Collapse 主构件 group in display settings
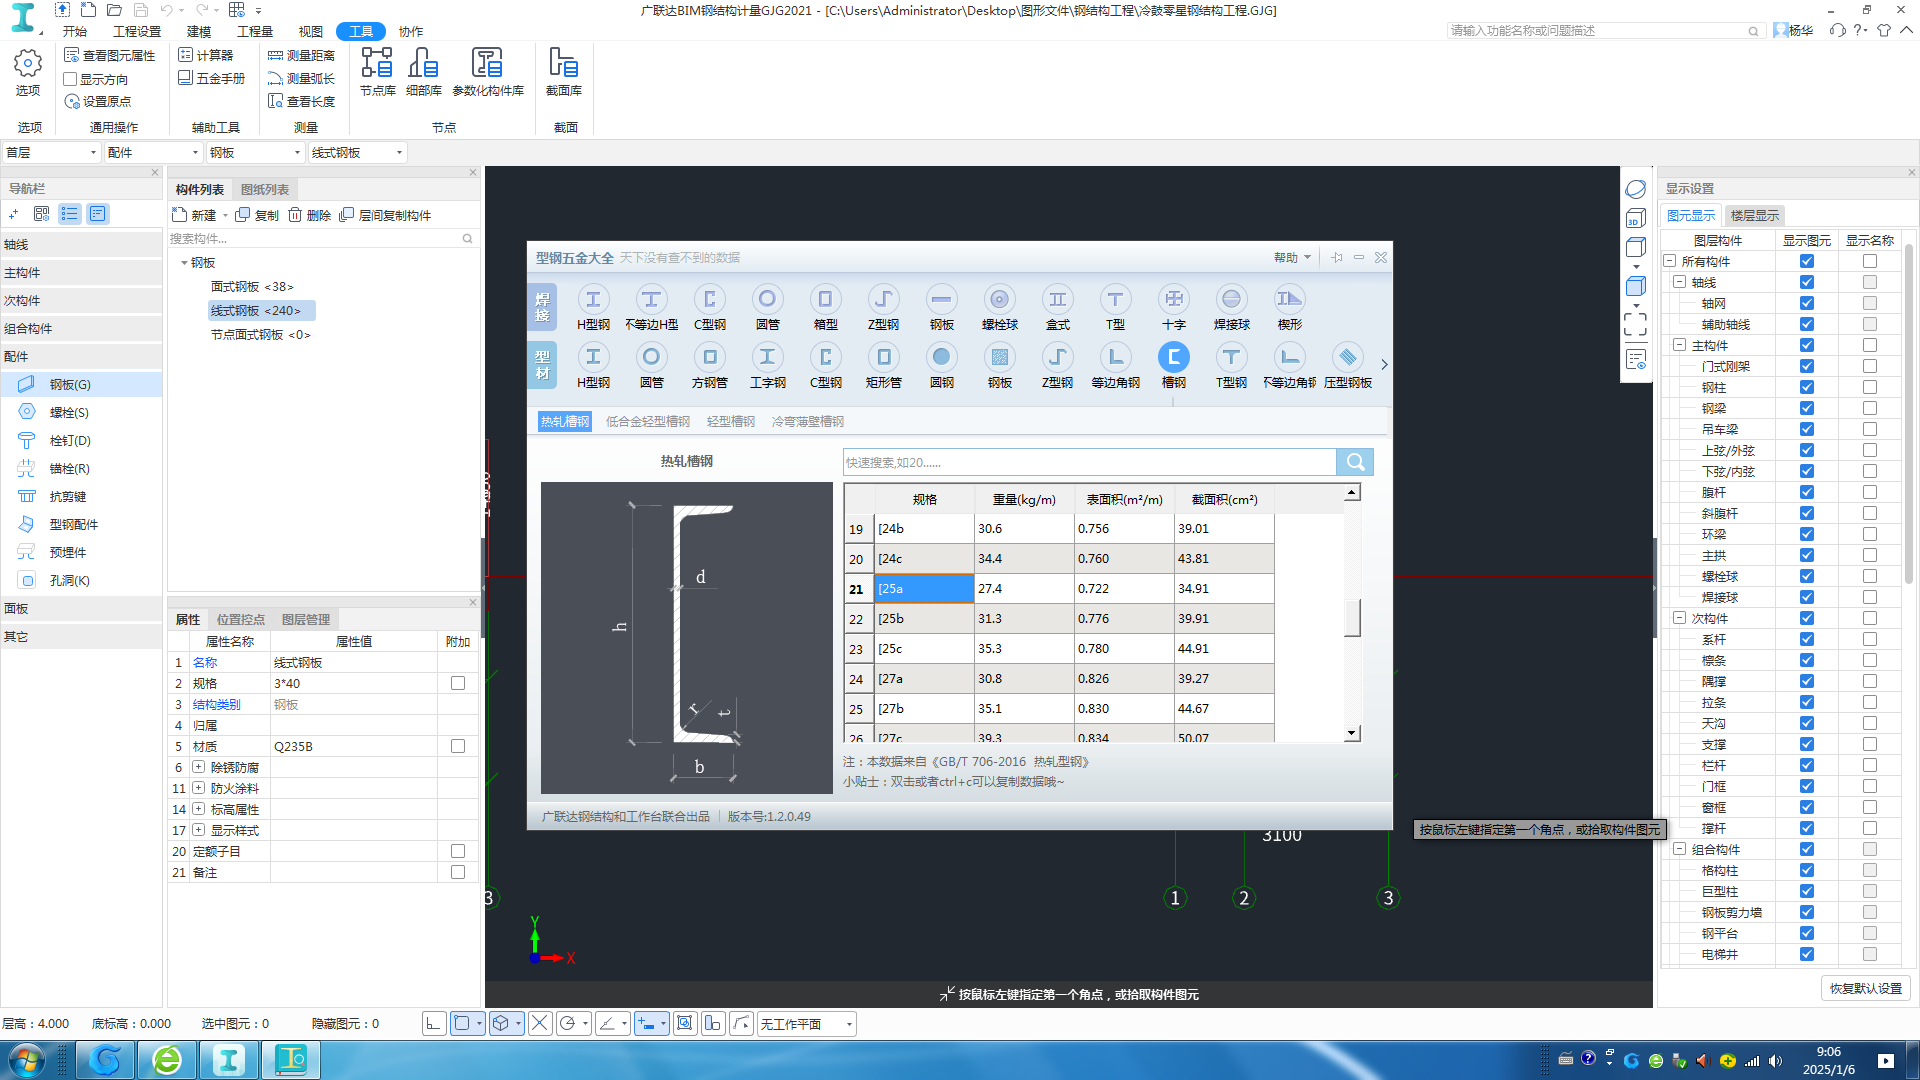1920x1080 pixels. tap(1679, 345)
